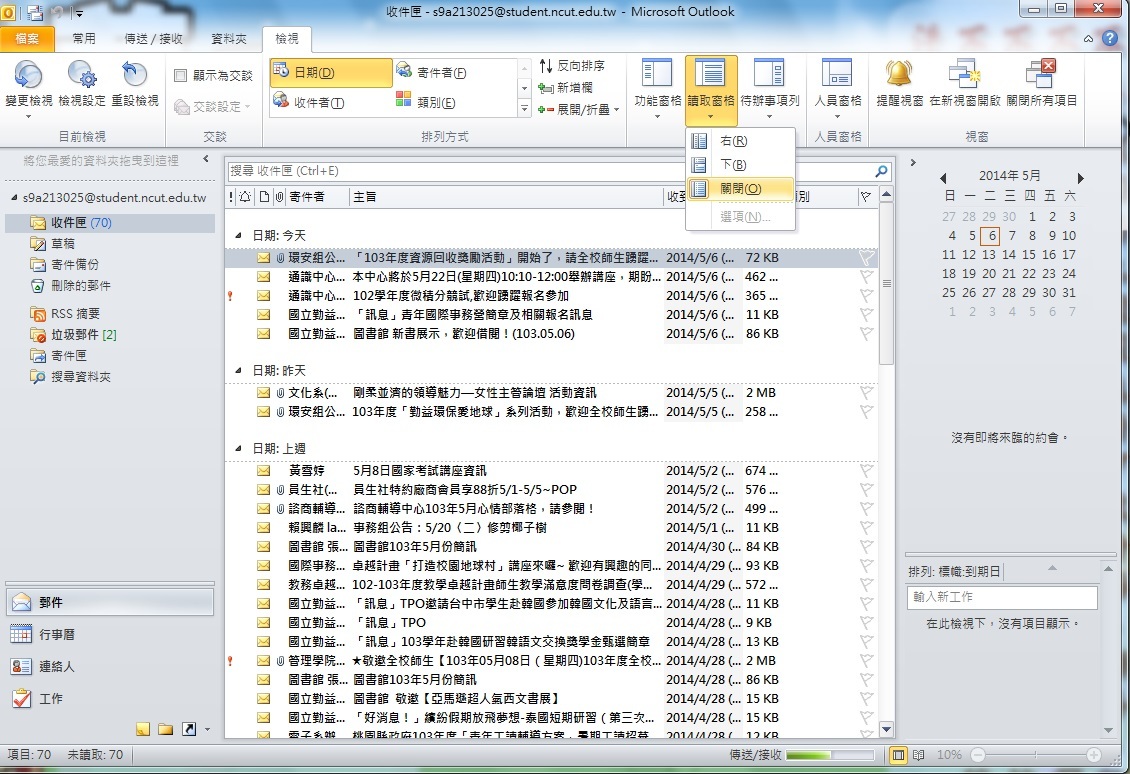Click the Folder List icon in navigation footer
1130x774 pixels.
pyautogui.click(x=166, y=729)
